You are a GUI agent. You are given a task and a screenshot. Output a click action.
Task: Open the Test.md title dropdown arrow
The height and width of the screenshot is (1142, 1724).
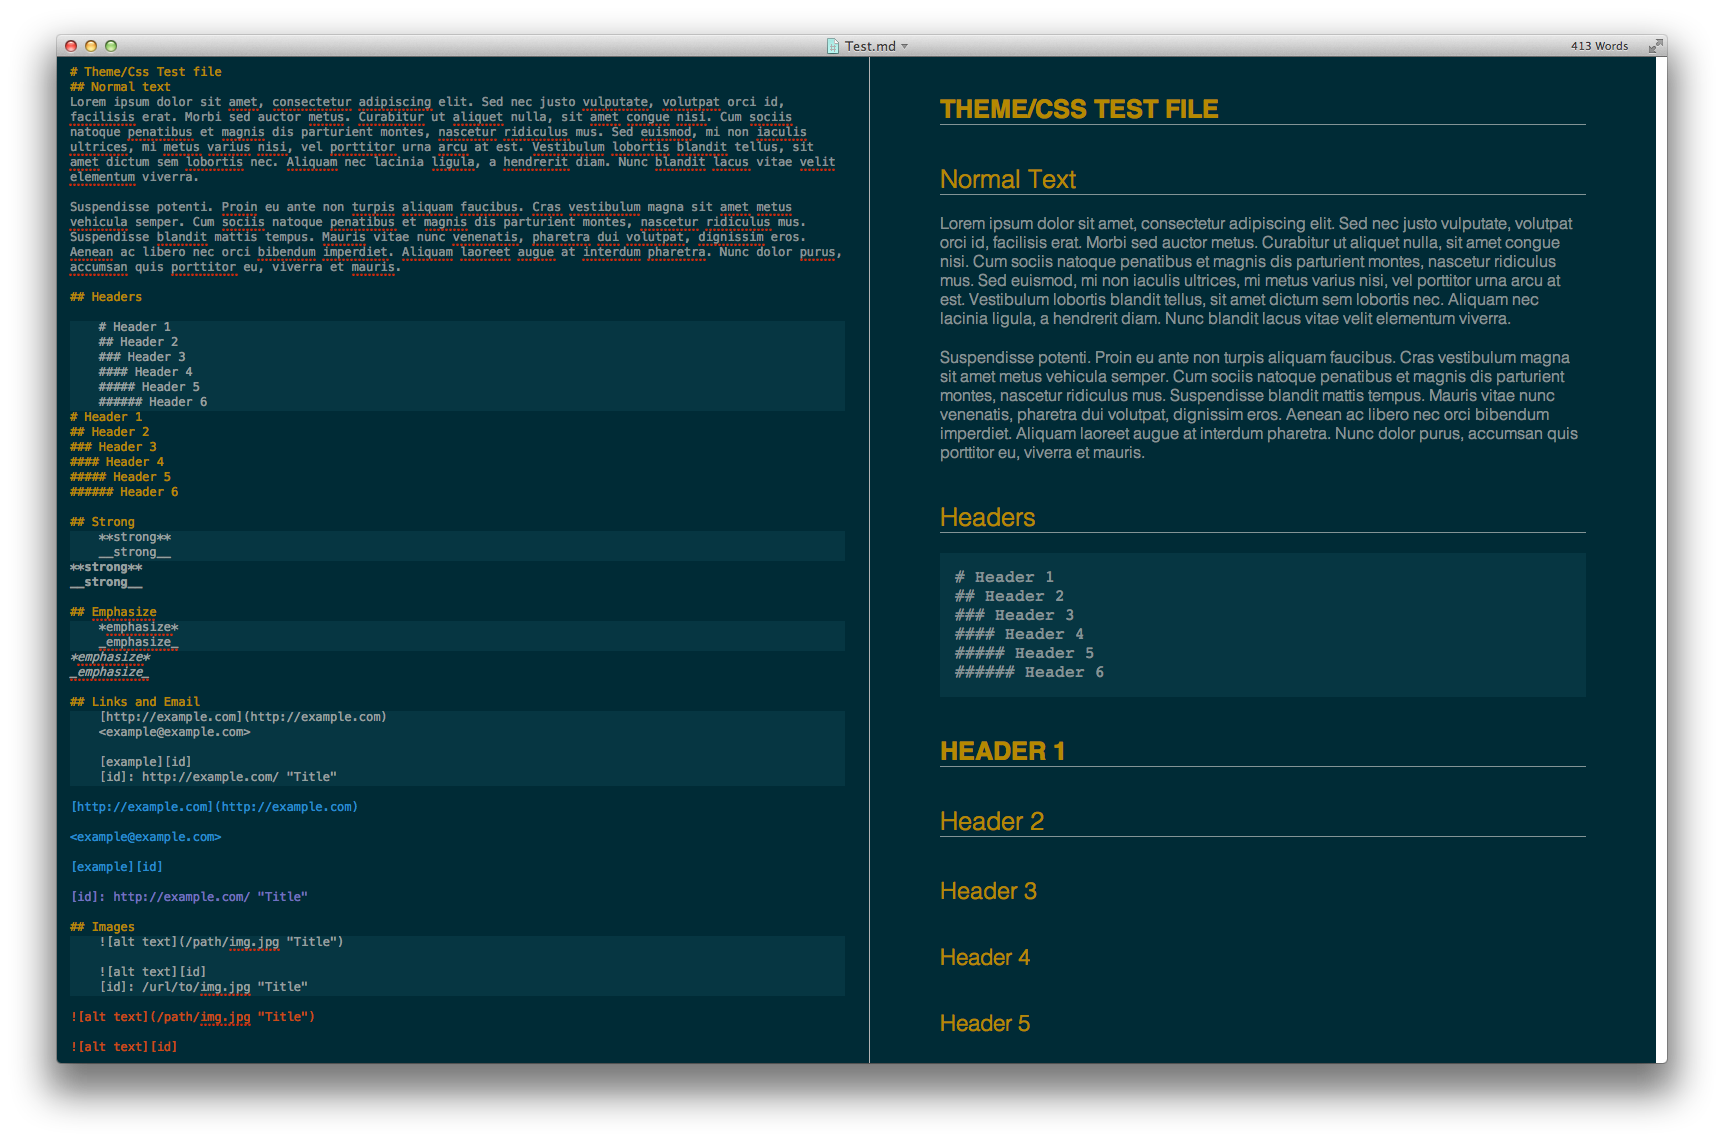(905, 46)
